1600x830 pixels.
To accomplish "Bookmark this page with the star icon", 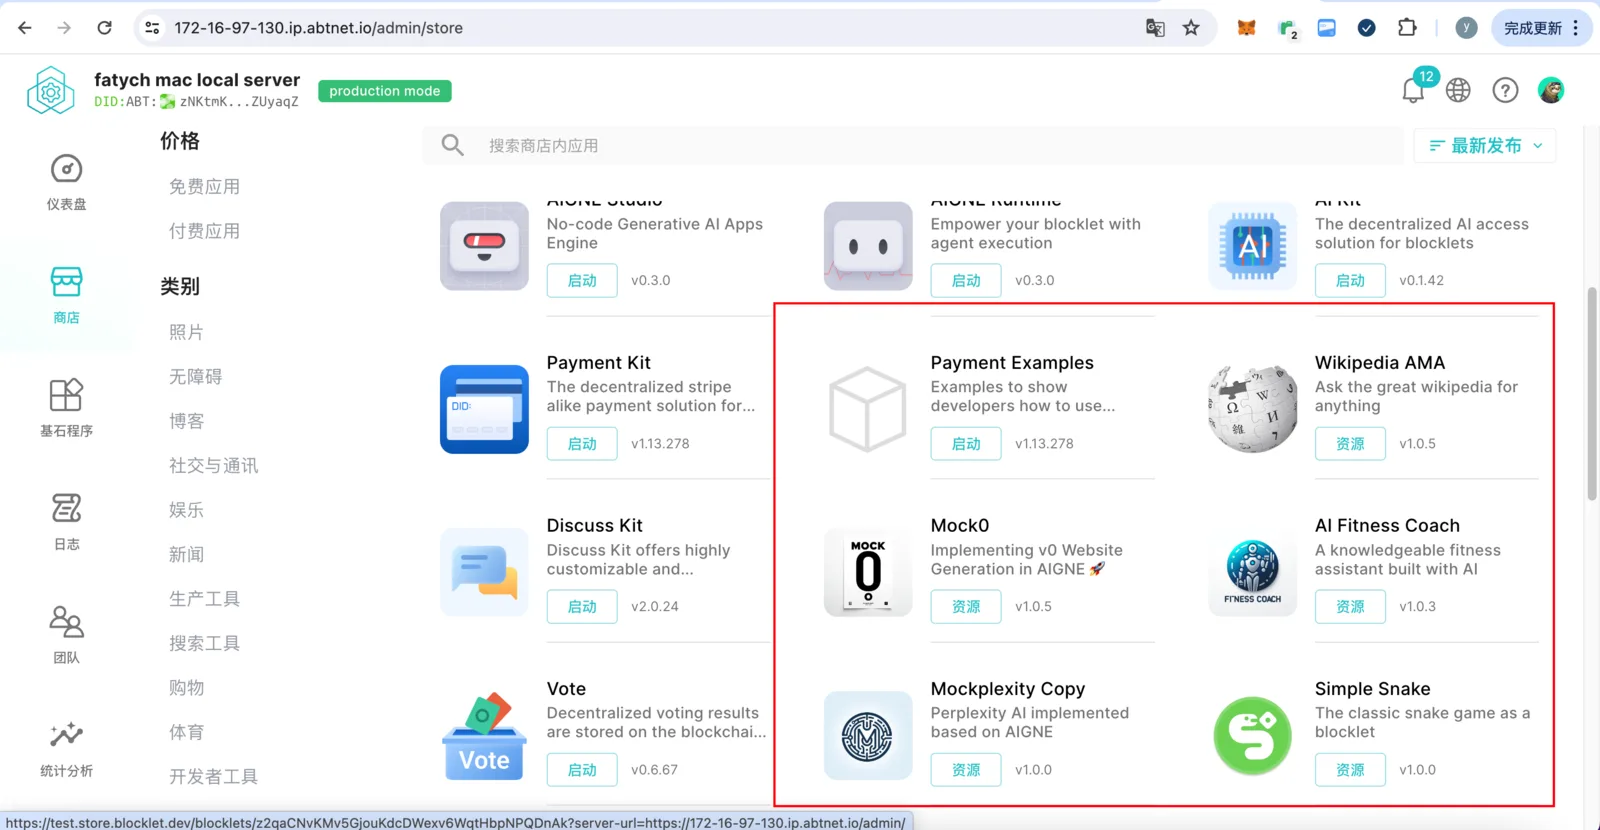I will [x=1191, y=28].
